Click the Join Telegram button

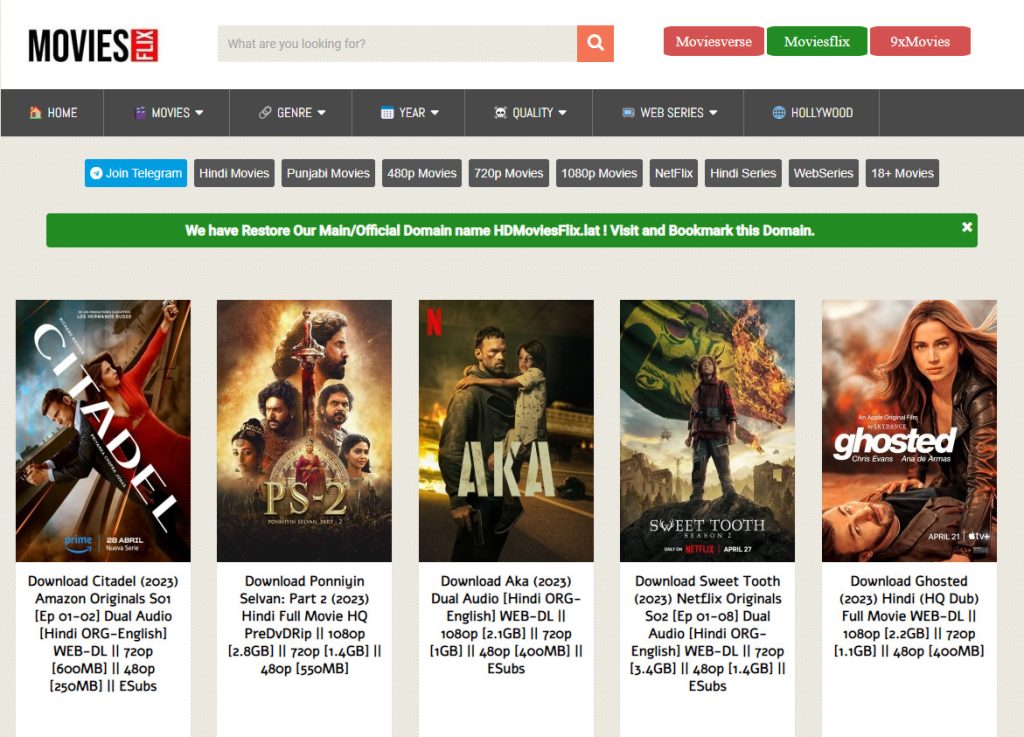pyautogui.click(x=136, y=173)
